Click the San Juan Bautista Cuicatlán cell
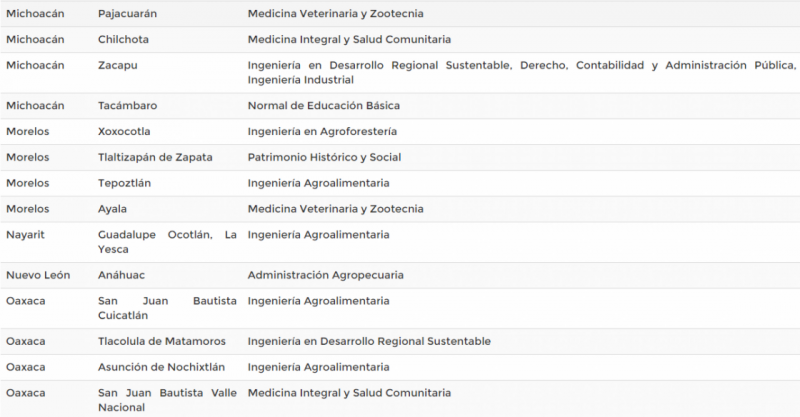 [167, 308]
